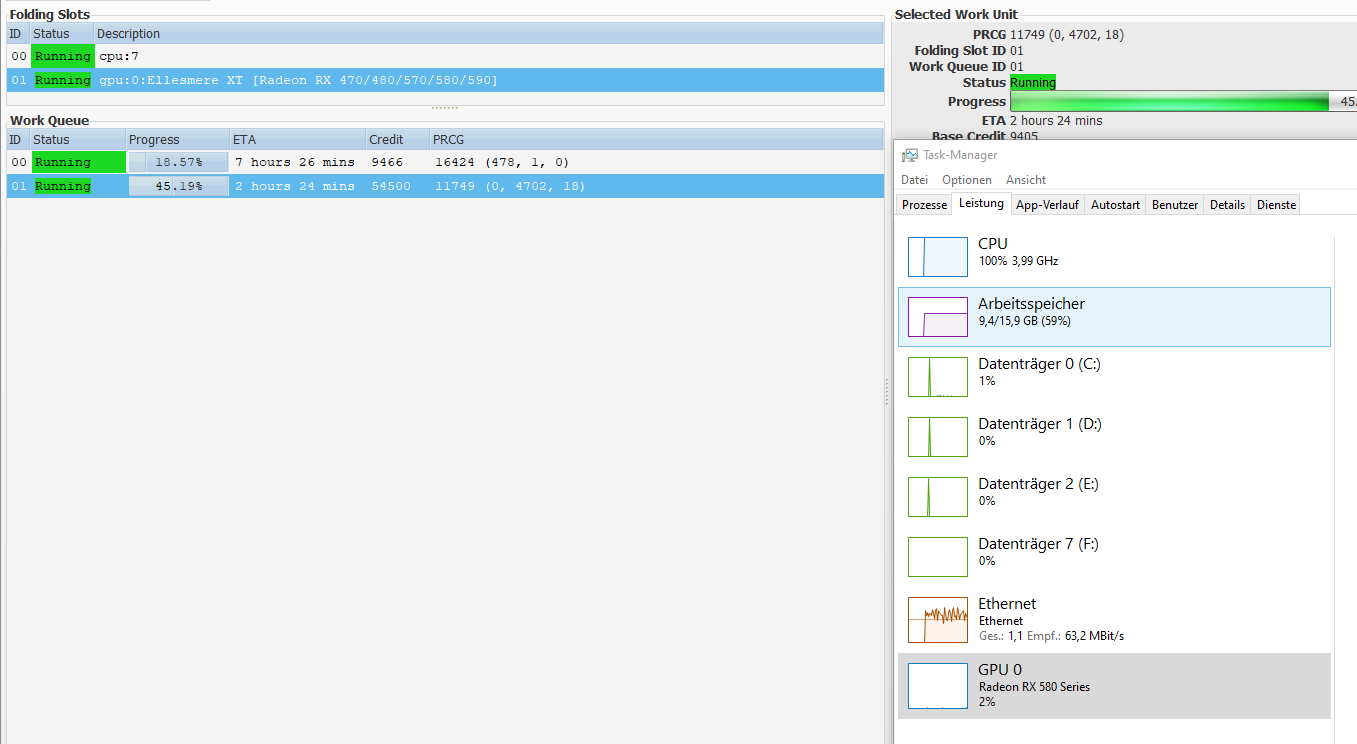Switch to the Prozesse tab
Image resolution: width=1357 pixels, height=744 pixels.
(x=924, y=205)
